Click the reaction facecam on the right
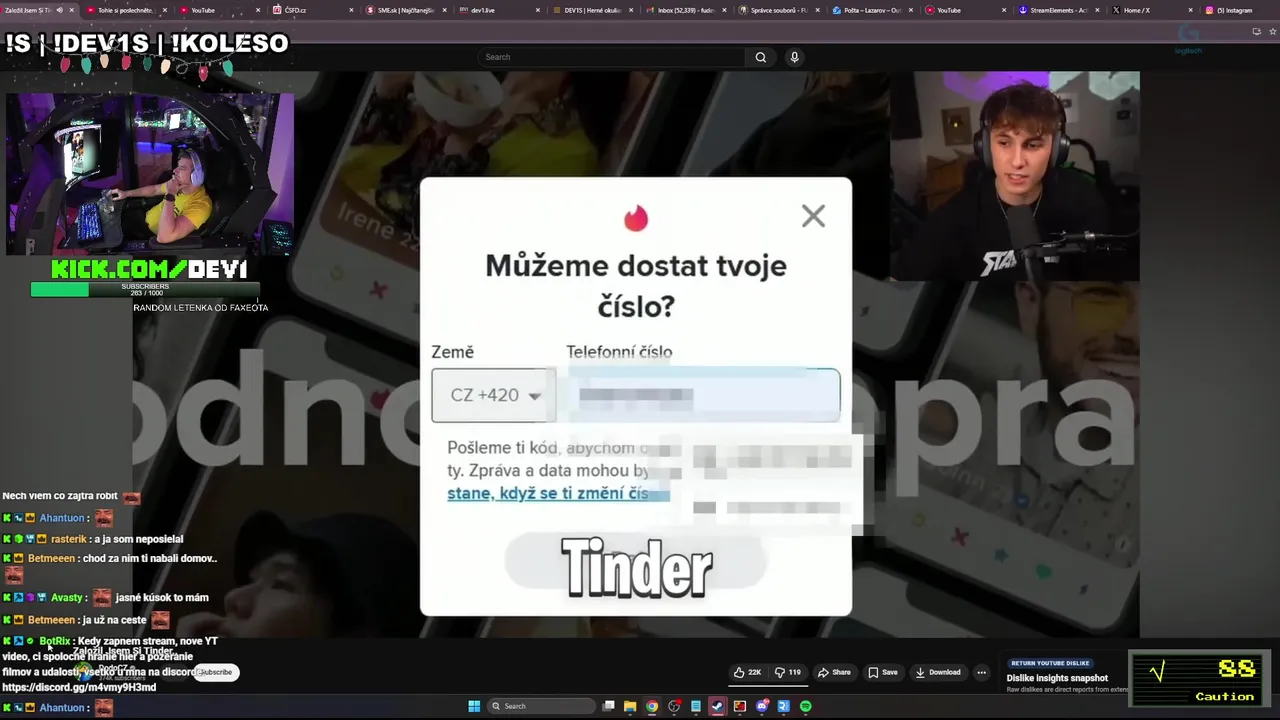Screen dimensions: 1280x720 click(1015, 176)
